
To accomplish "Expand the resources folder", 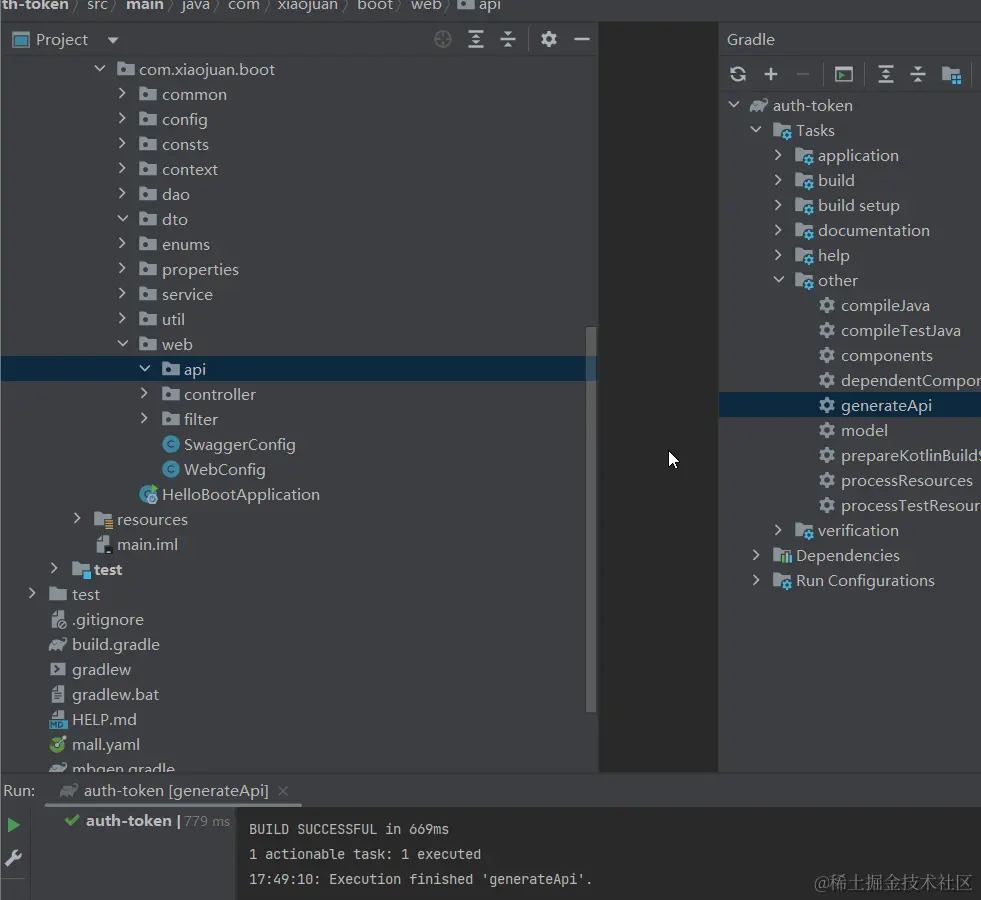I will (x=77, y=518).
